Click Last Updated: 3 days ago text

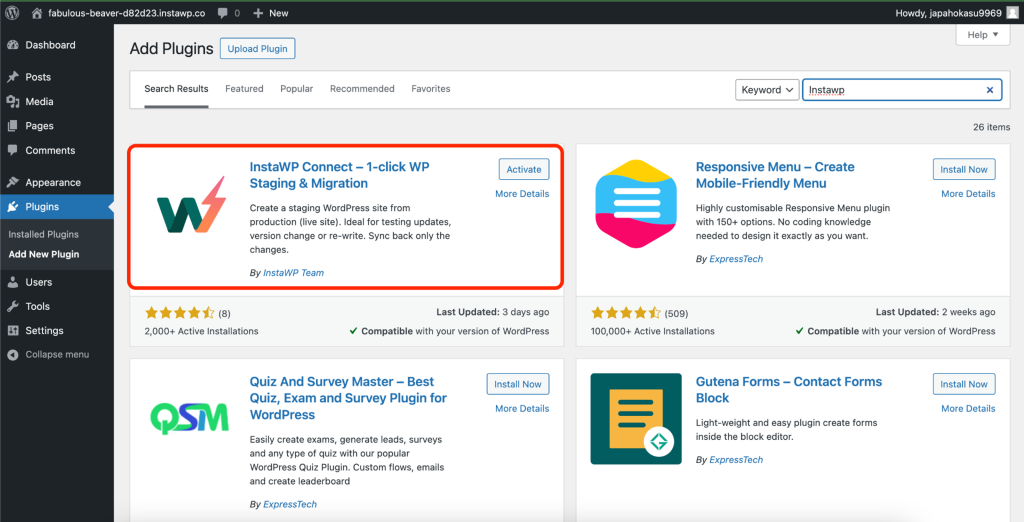[x=492, y=312]
